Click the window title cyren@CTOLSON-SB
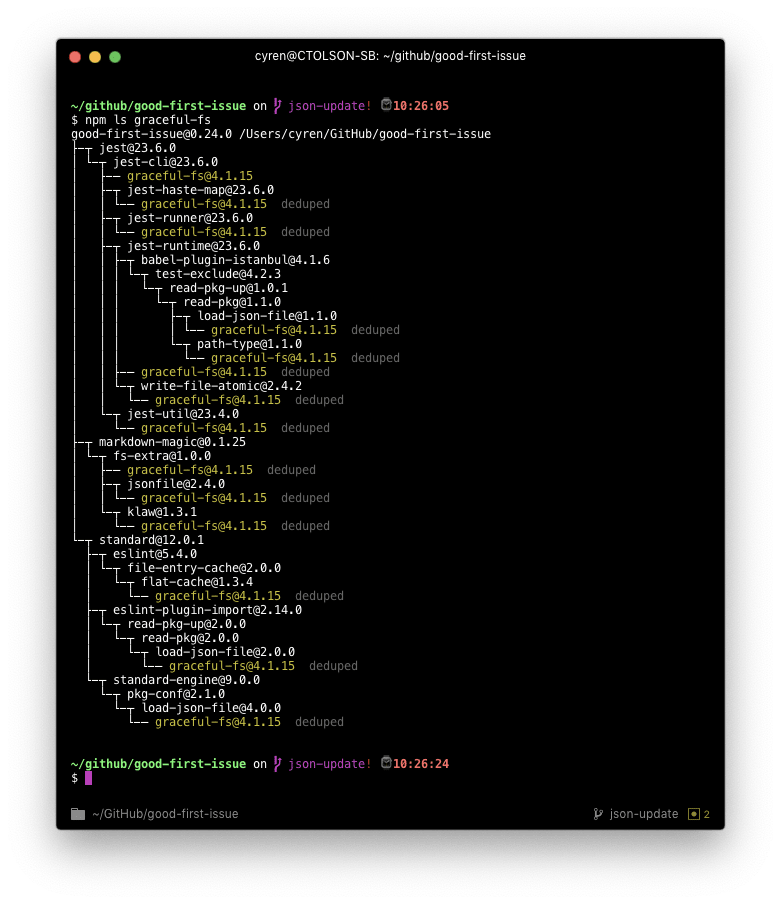Screen dimensions: 781x904 pyautogui.click(x=390, y=56)
